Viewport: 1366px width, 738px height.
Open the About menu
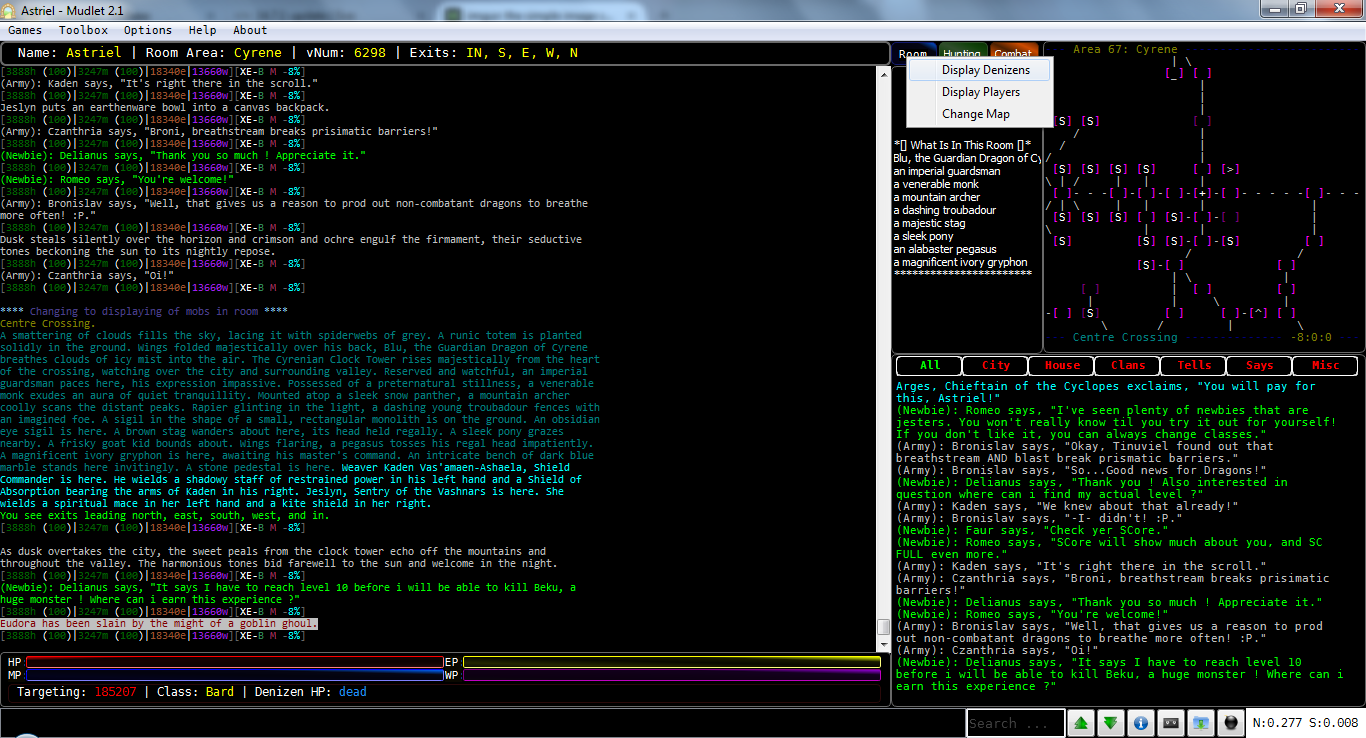click(x=250, y=30)
